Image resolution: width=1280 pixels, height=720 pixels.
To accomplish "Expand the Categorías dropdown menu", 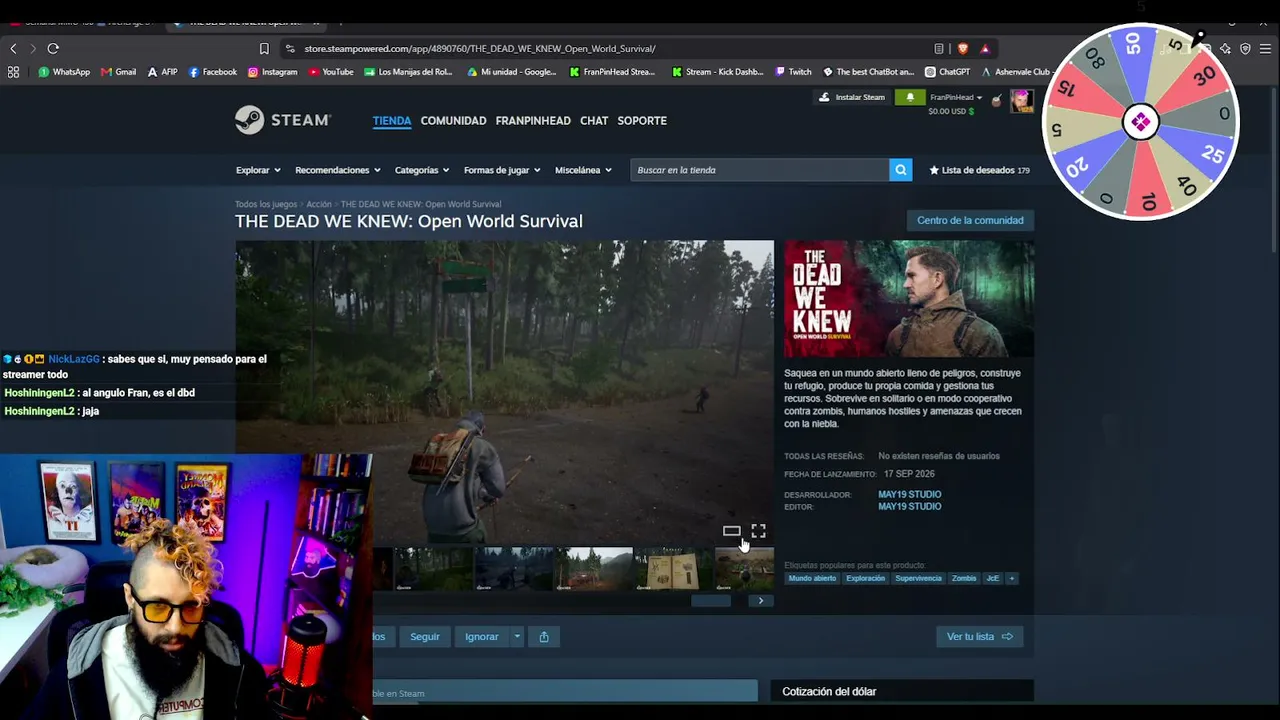I will (x=422, y=170).
